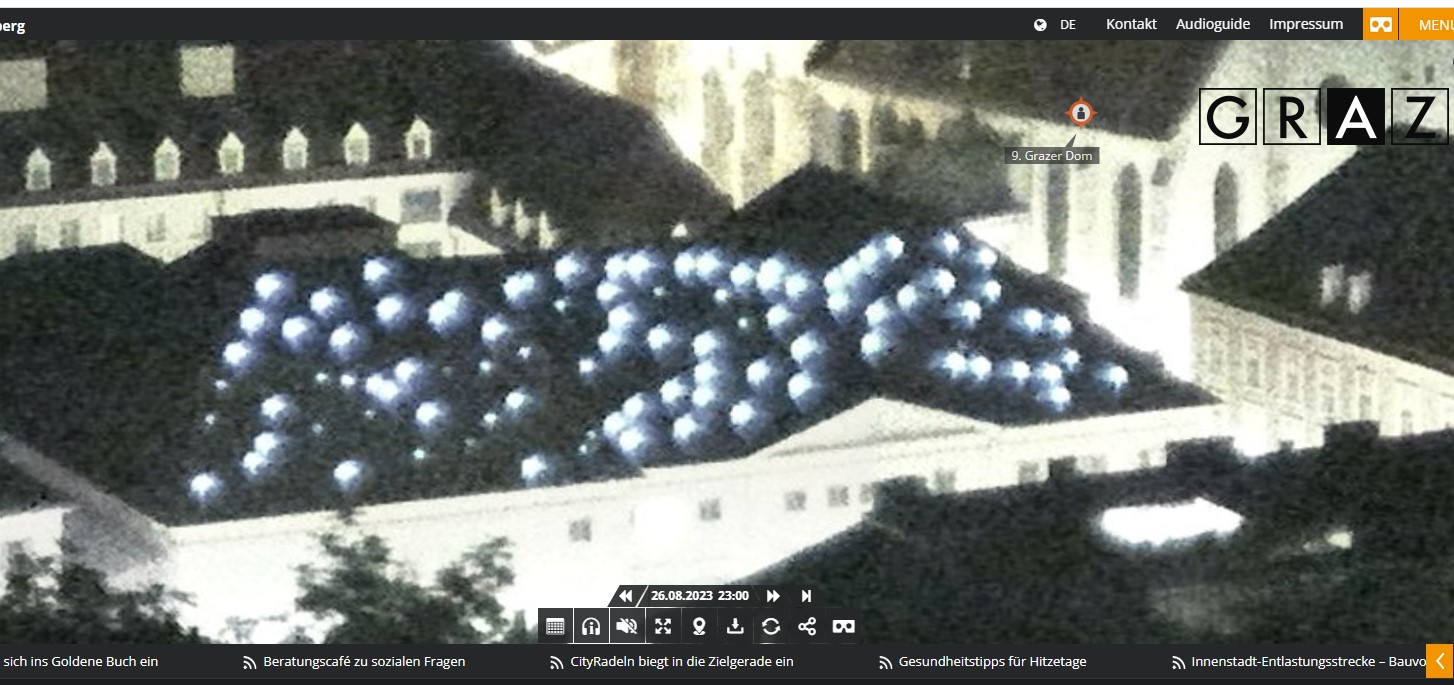Enter fullscreen mode

663,626
